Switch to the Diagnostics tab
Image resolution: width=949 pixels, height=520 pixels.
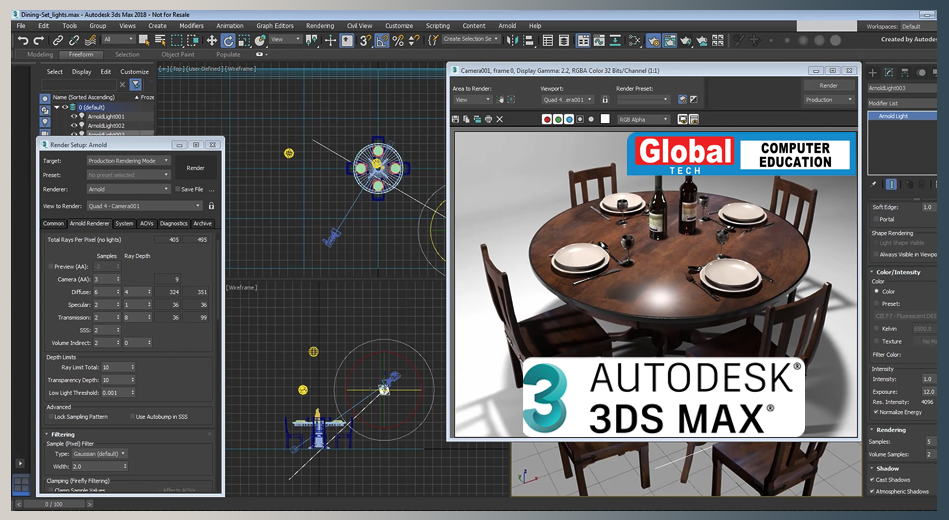coord(173,224)
